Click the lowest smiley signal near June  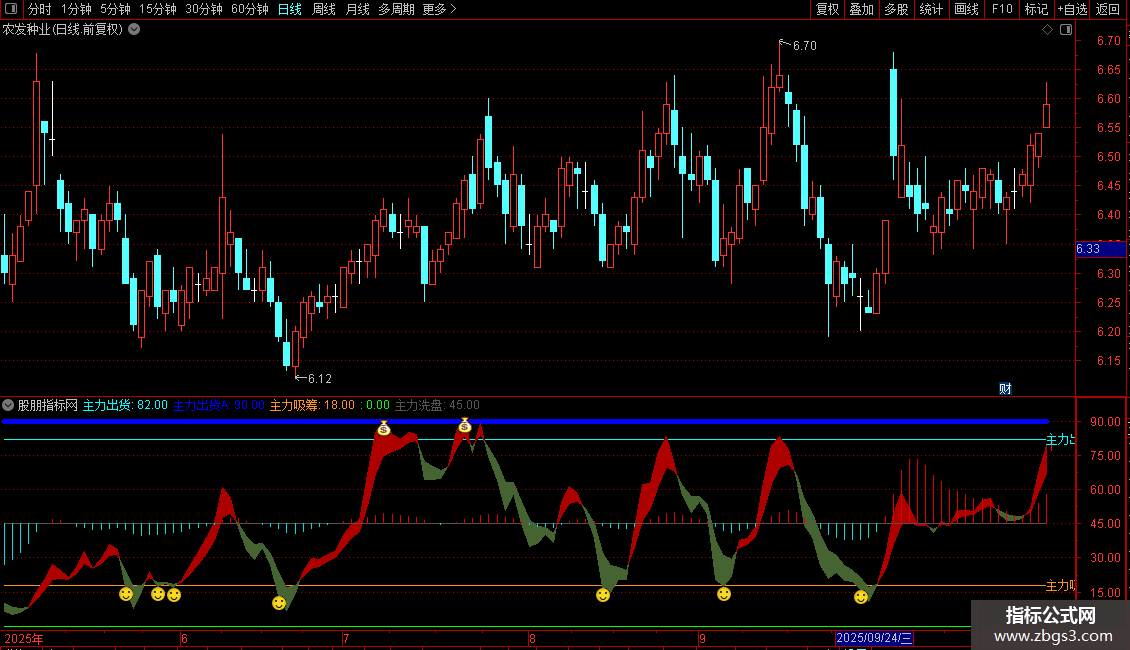(279, 602)
